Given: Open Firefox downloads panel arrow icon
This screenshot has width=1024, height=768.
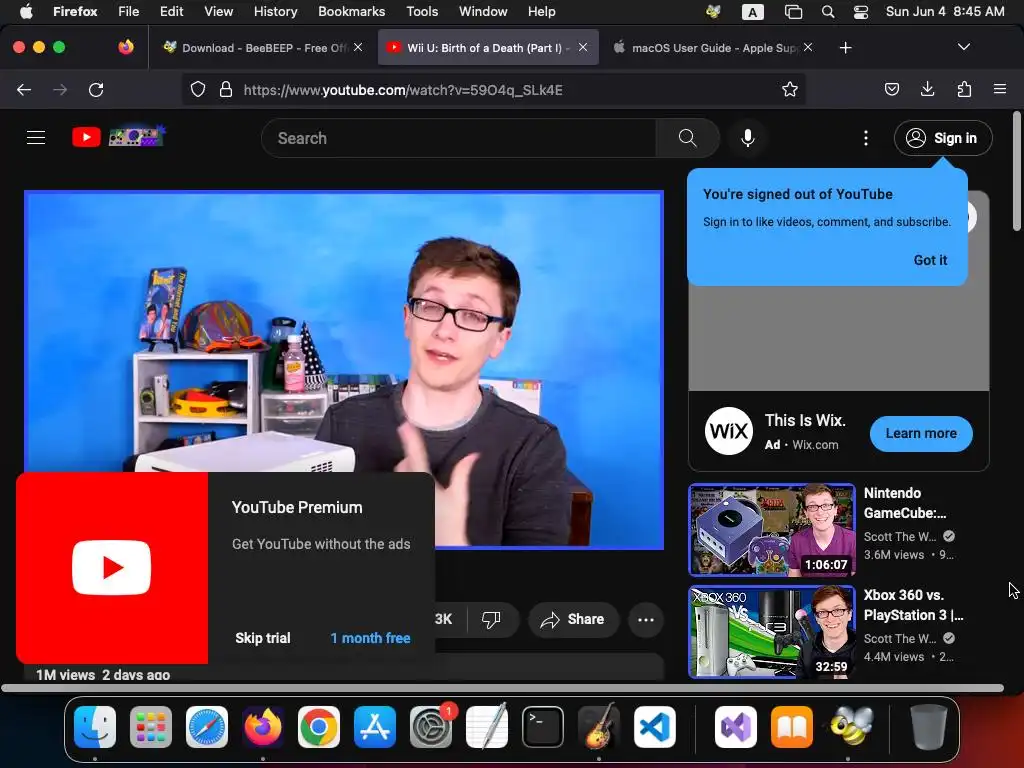Looking at the screenshot, I should (x=927, y=89).
